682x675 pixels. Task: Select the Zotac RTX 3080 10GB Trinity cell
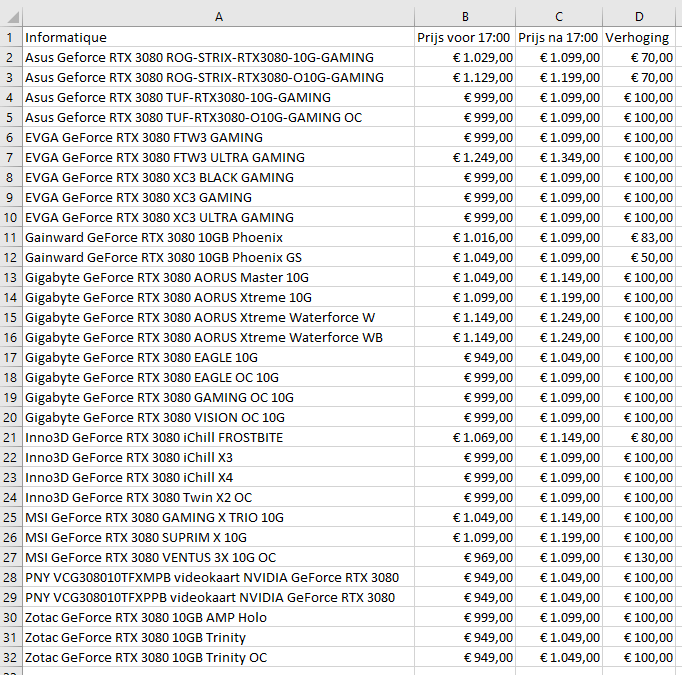[x=219, y=638]
